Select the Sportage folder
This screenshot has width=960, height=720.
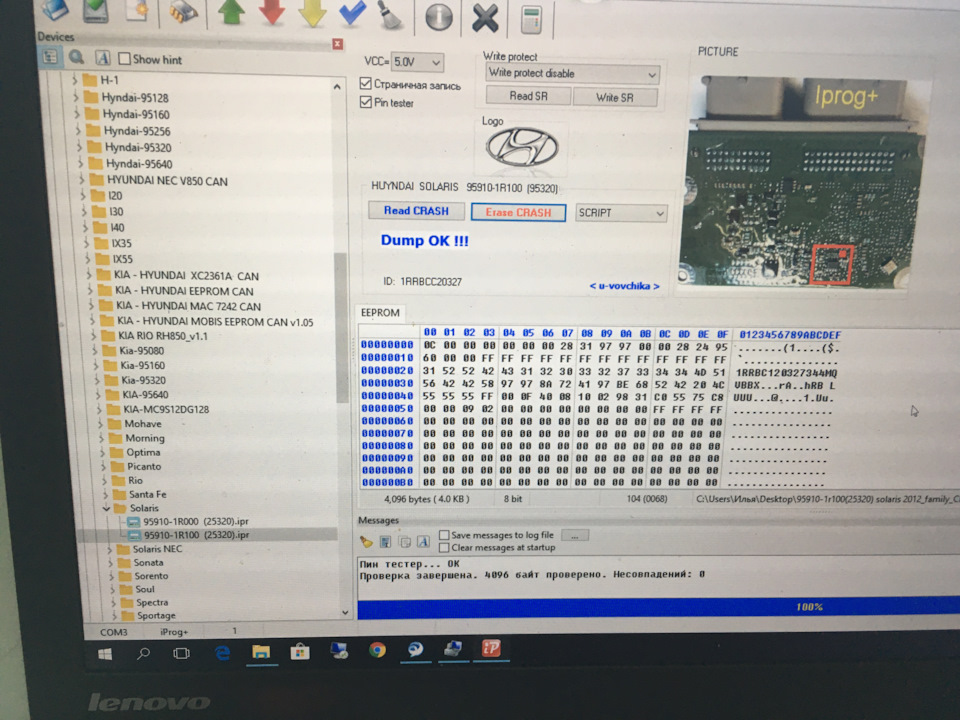[x=156, y=615]
